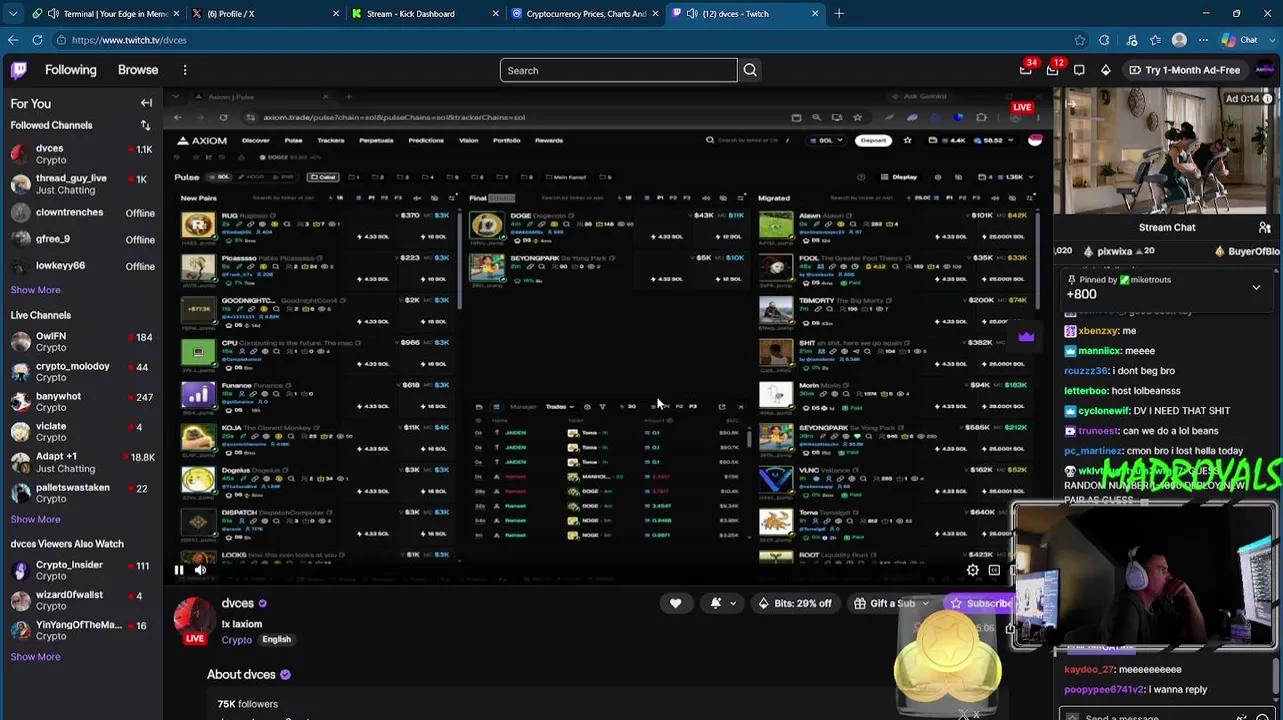Sort the Followed Channels list
The width and height of the screenshot is (1283, 720).
pyautogui.click(x=145, y=125)
